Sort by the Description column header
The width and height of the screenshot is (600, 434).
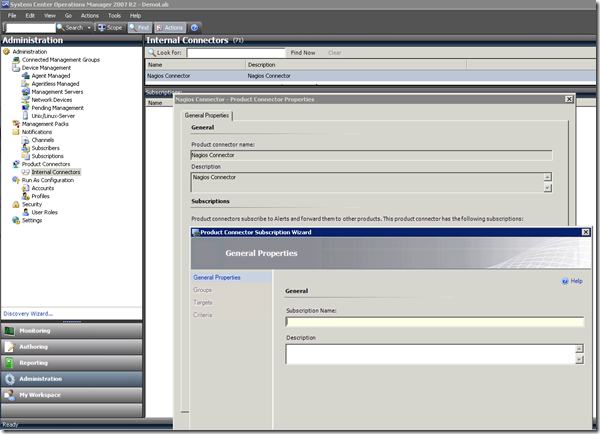click(356, 65)
